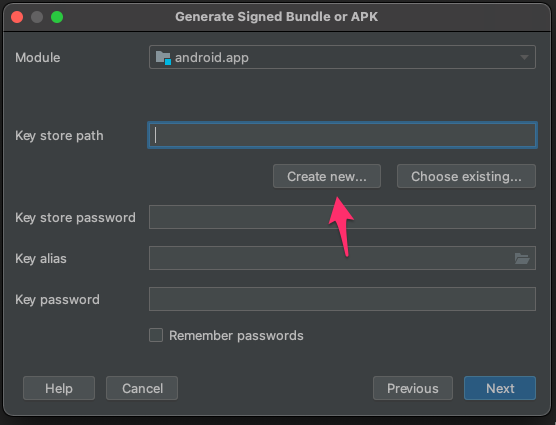
Task: Open the android.app module combo box
Action: coord(342,57)
